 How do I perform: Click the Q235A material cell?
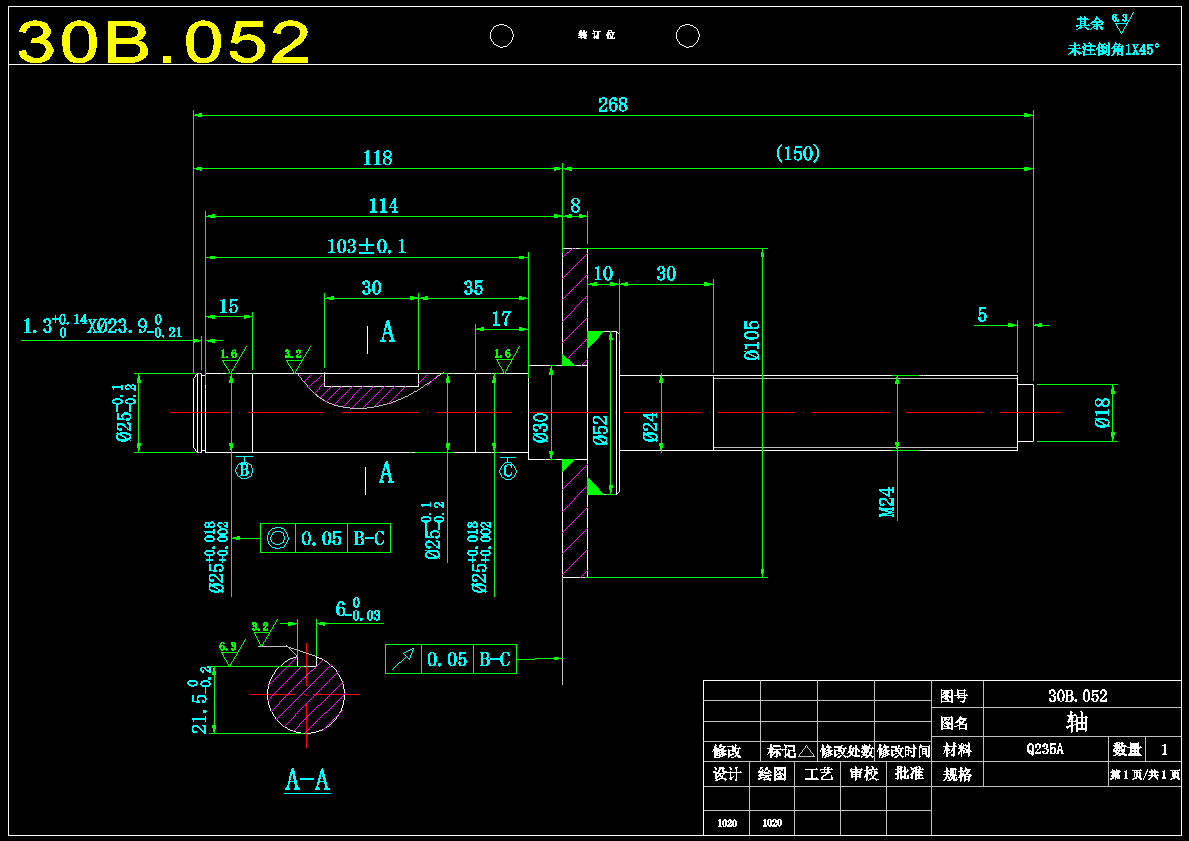1045,750
